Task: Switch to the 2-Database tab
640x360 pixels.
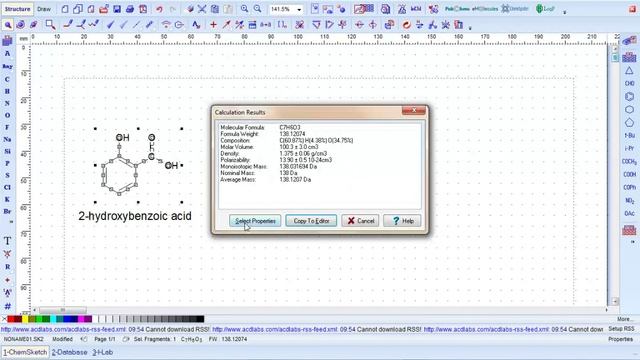Action: (x=69, y=352)
